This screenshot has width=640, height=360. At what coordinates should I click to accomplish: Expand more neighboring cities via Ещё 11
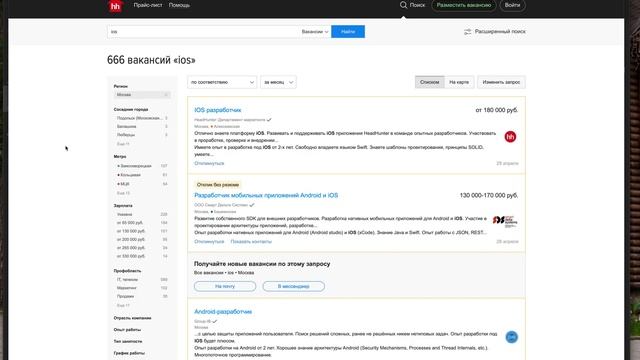[123, 144]
